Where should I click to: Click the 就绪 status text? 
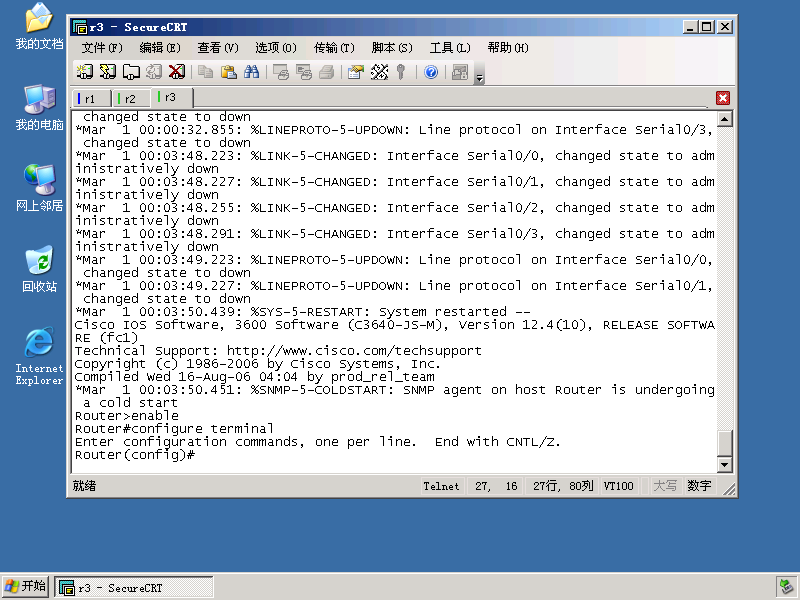84,486
